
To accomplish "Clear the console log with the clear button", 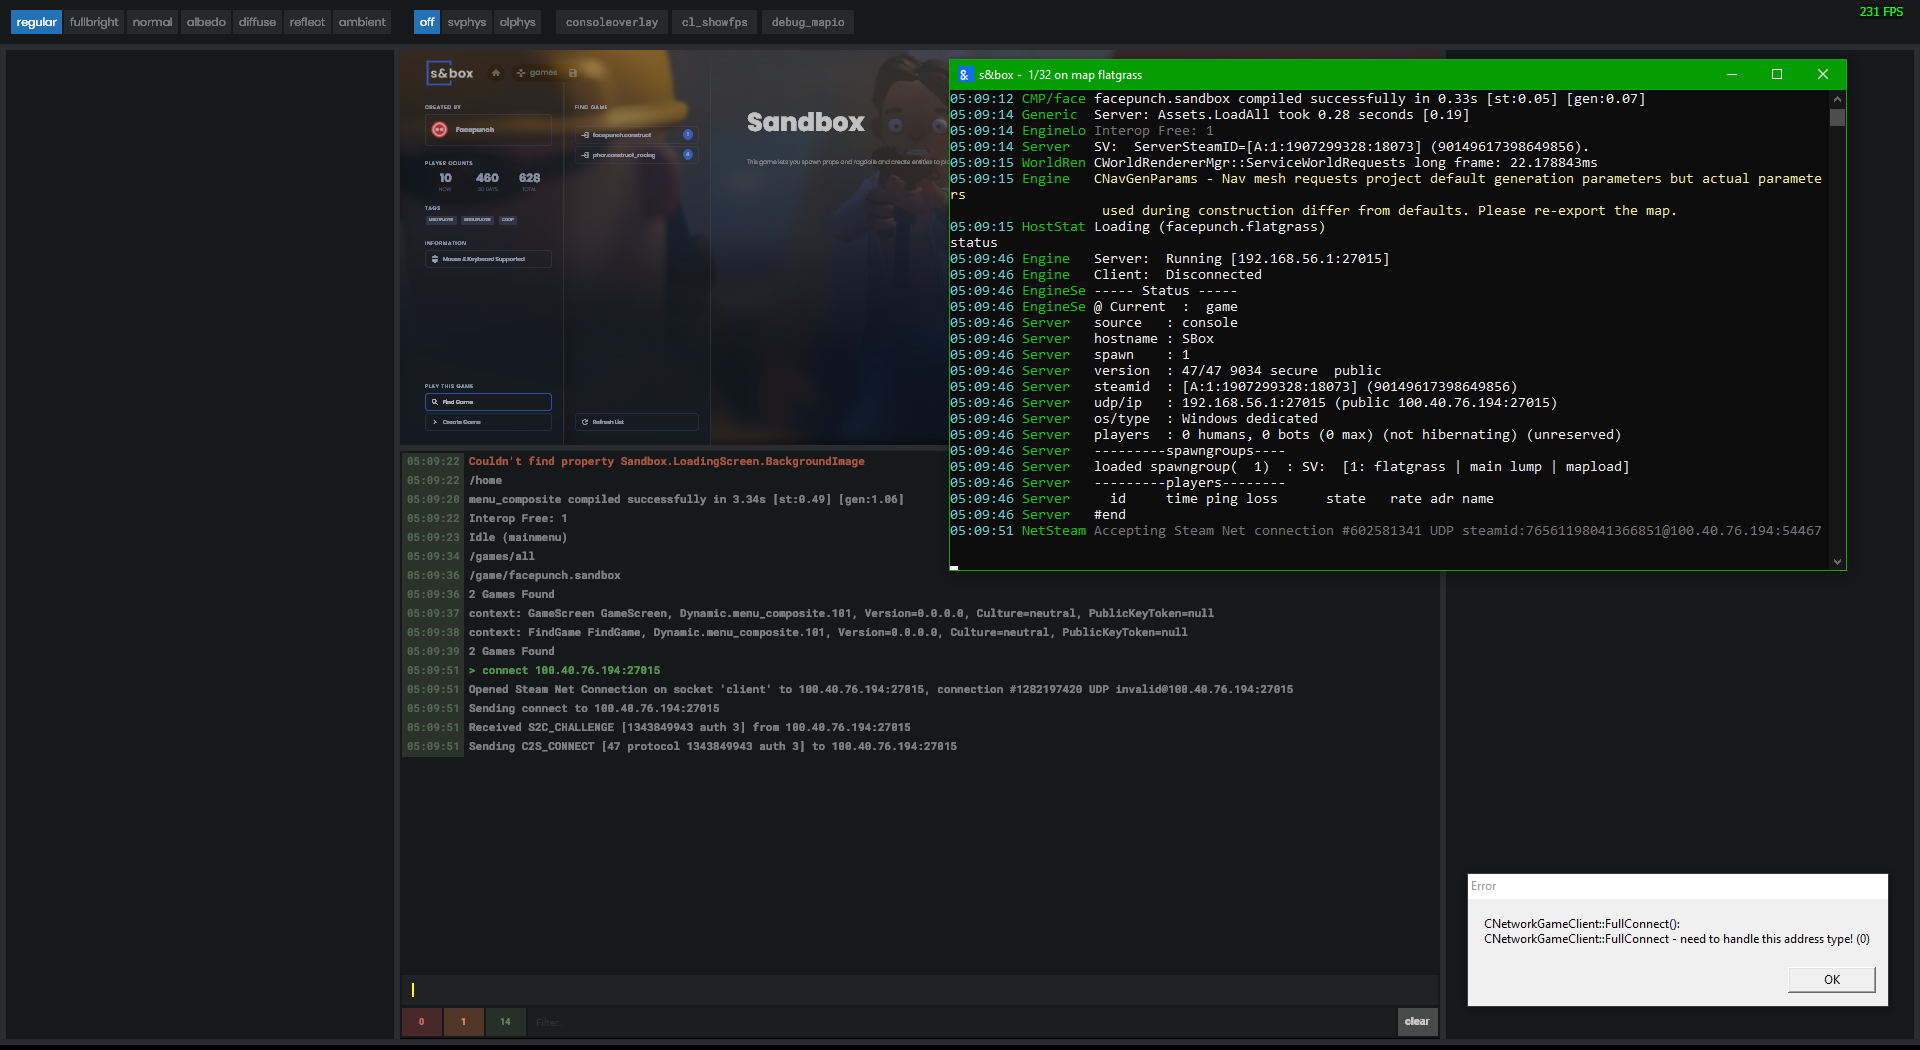I will (x=1416, y=1022).
